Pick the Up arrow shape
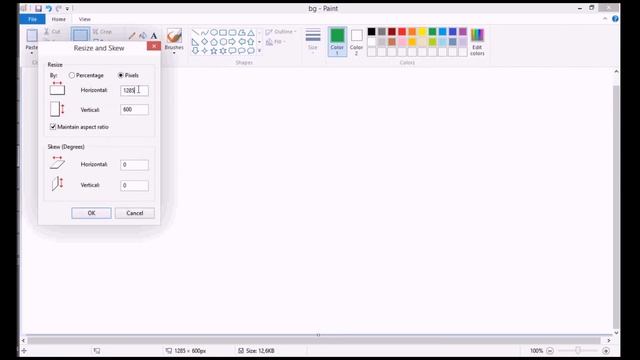 [x=251, y=42]
